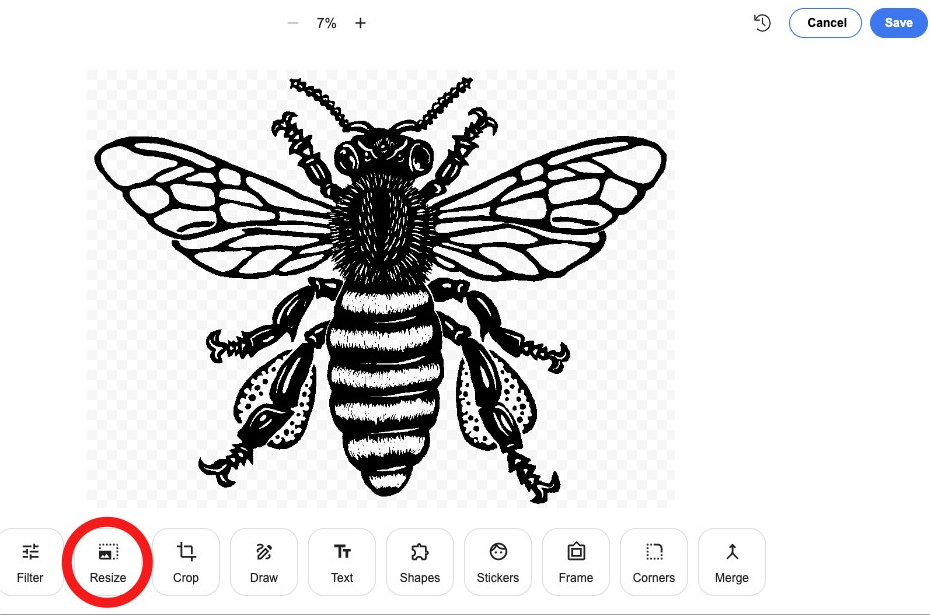Choose the Frame tool
This screenshot has width=930, height=615.
pos(576,562)
